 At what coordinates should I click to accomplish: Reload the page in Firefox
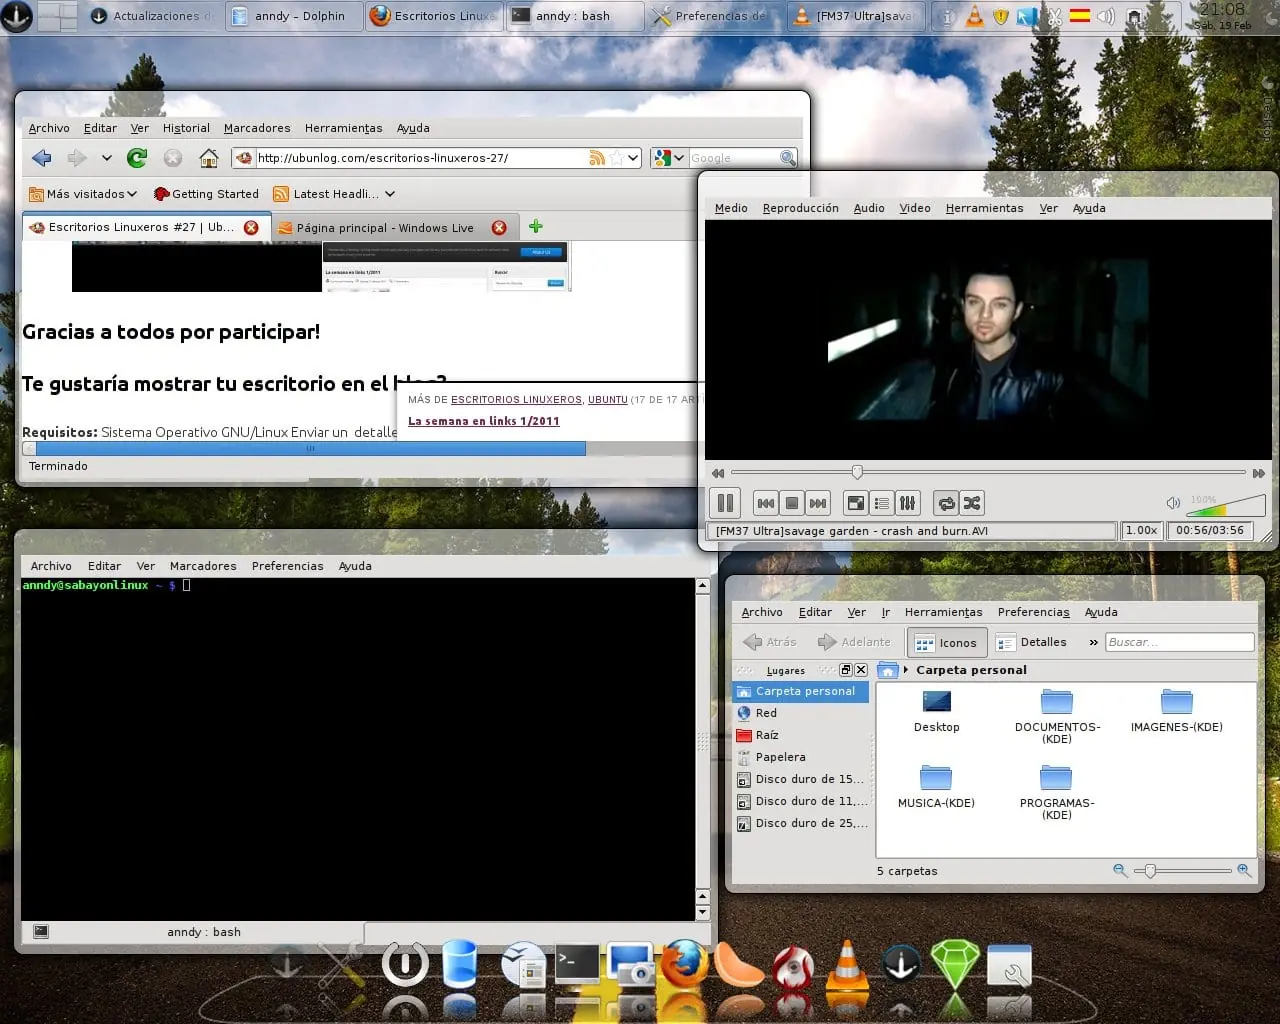coord(137,158)
